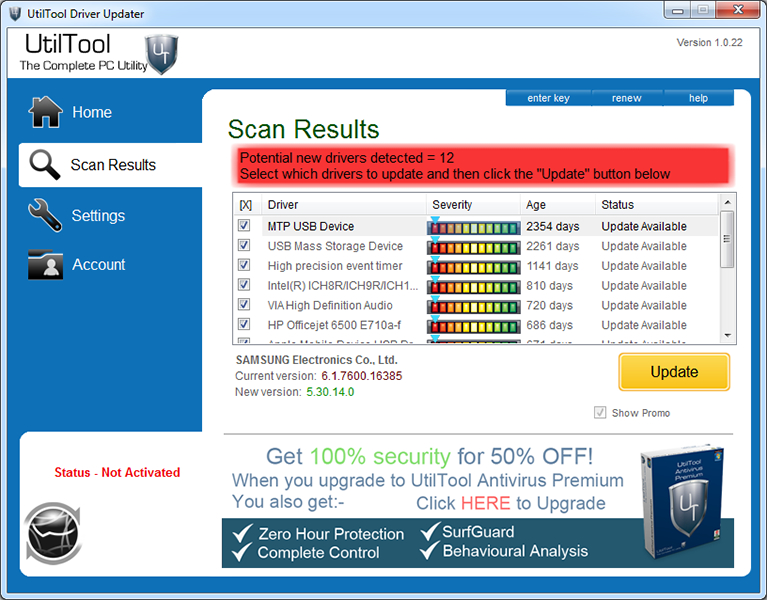This screenshot has height=600, width=767.
Task: Click the Antivirus Premium box image
Action: click(x=683, y=501)
